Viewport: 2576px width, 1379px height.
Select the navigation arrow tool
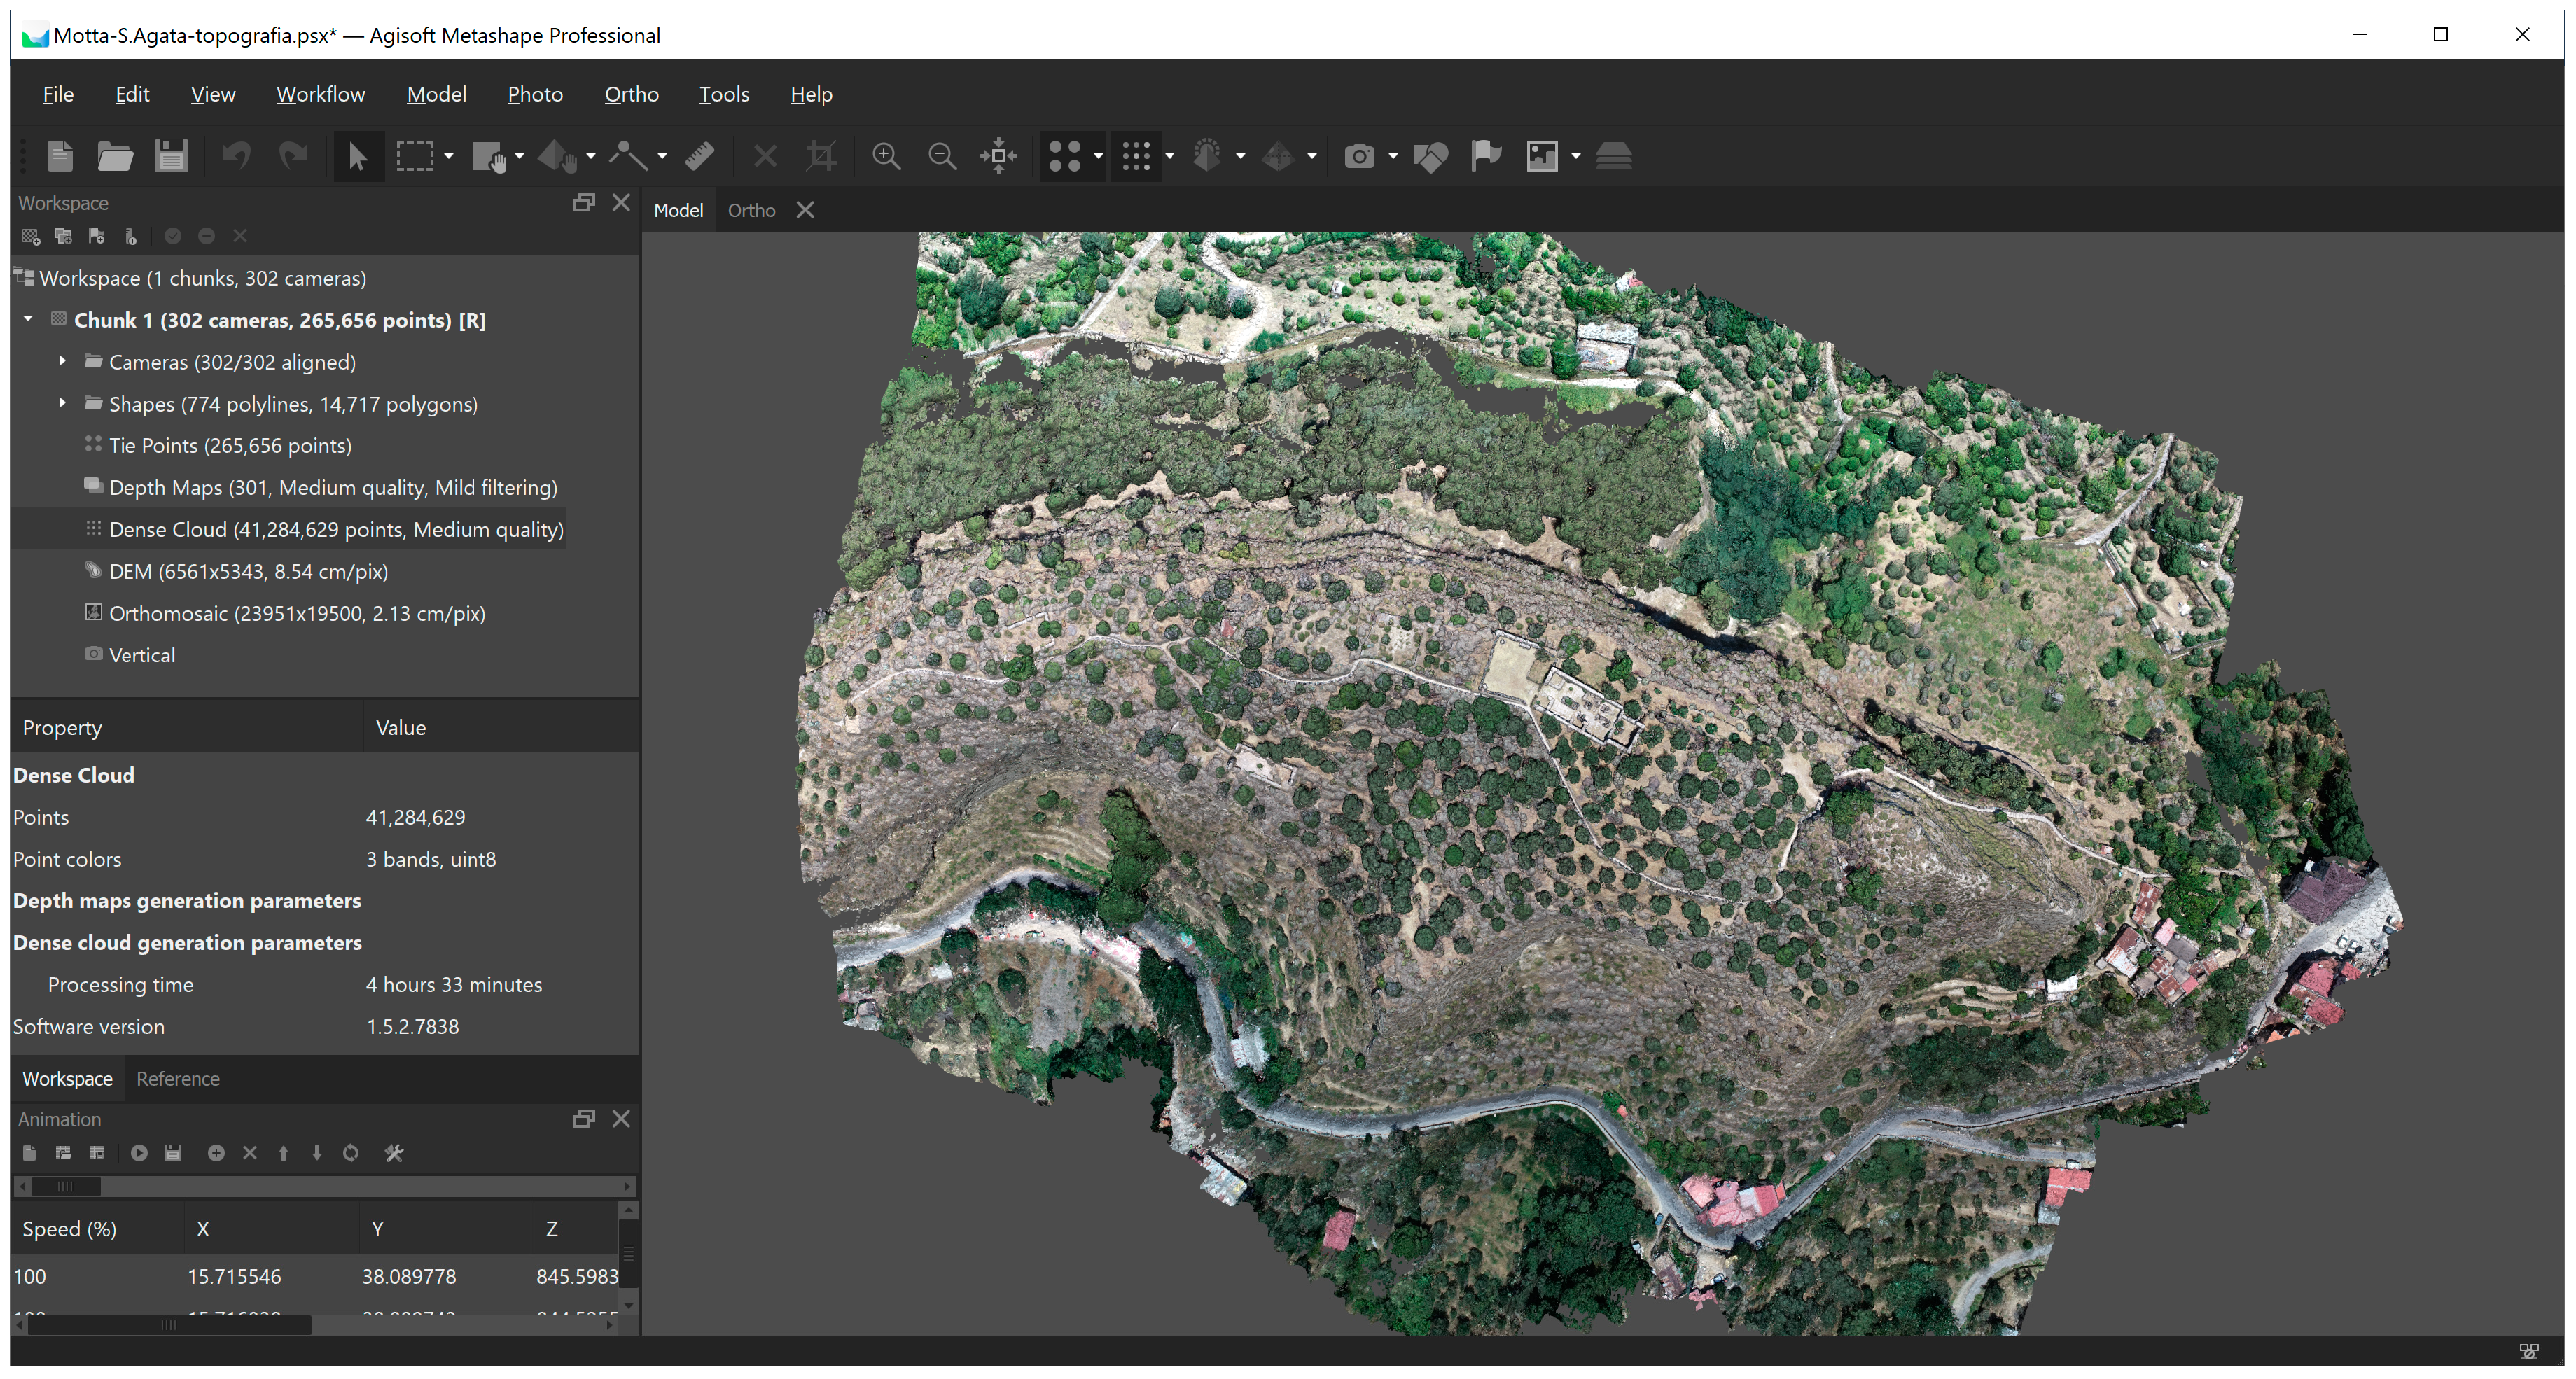[357, 156]
